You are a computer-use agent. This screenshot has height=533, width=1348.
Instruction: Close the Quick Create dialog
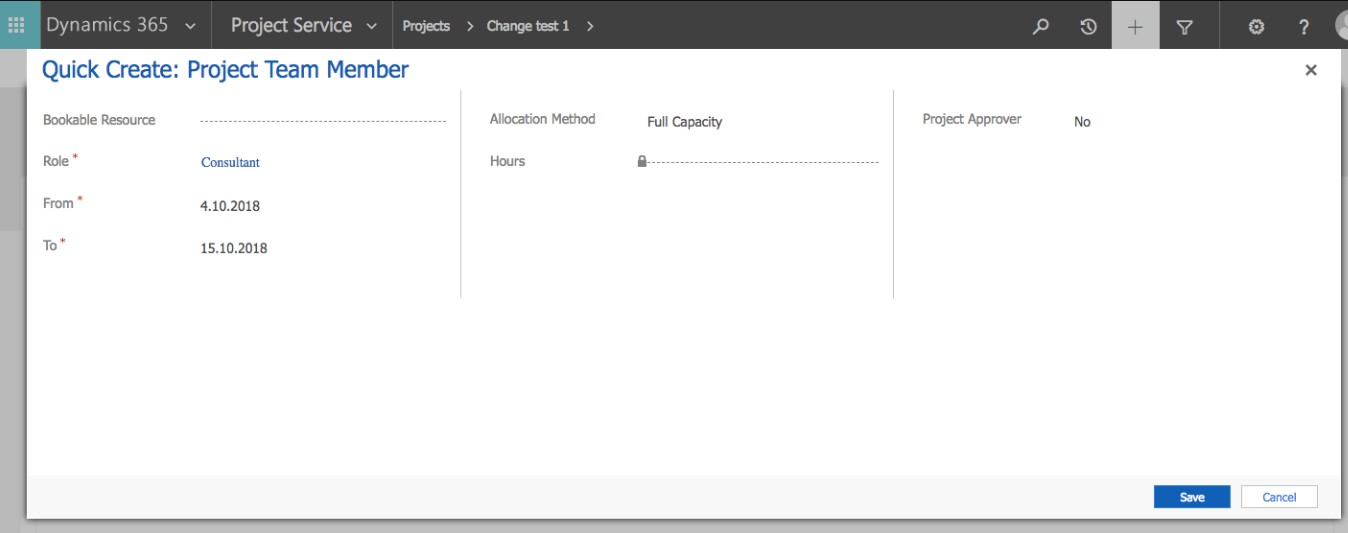click(1311, 70)
